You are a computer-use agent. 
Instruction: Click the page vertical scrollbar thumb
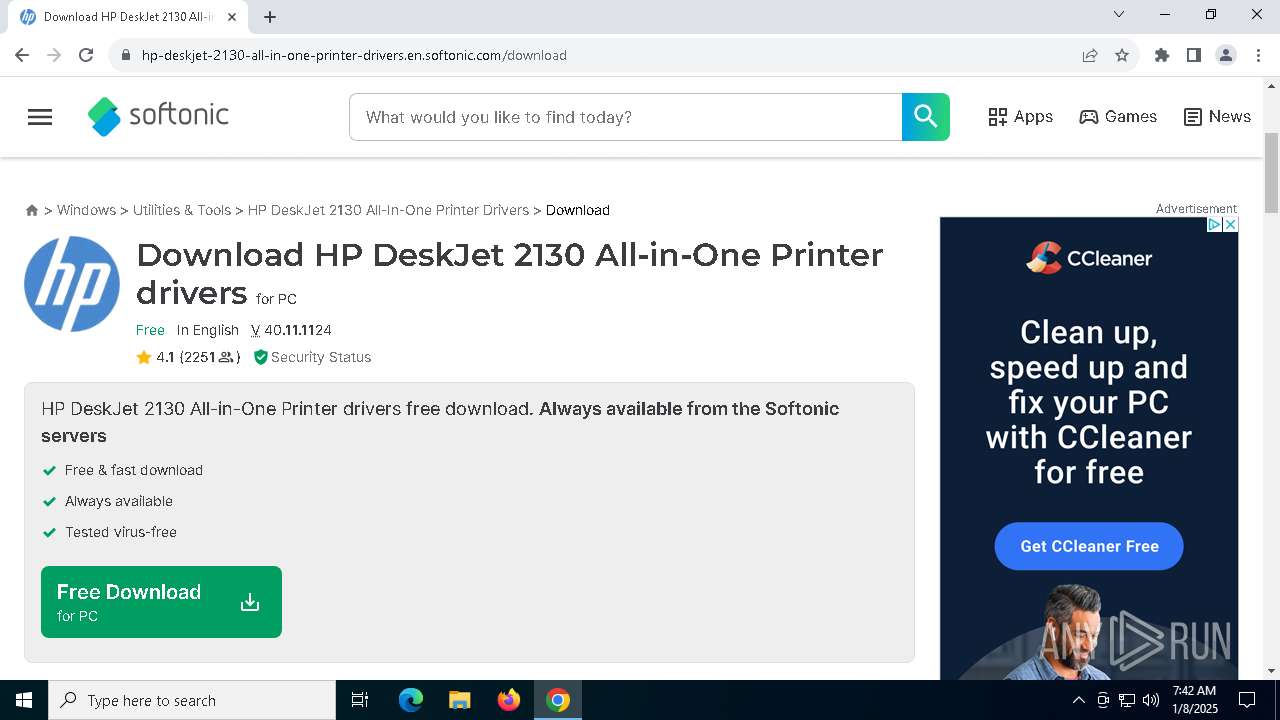tap(1272, 172)
